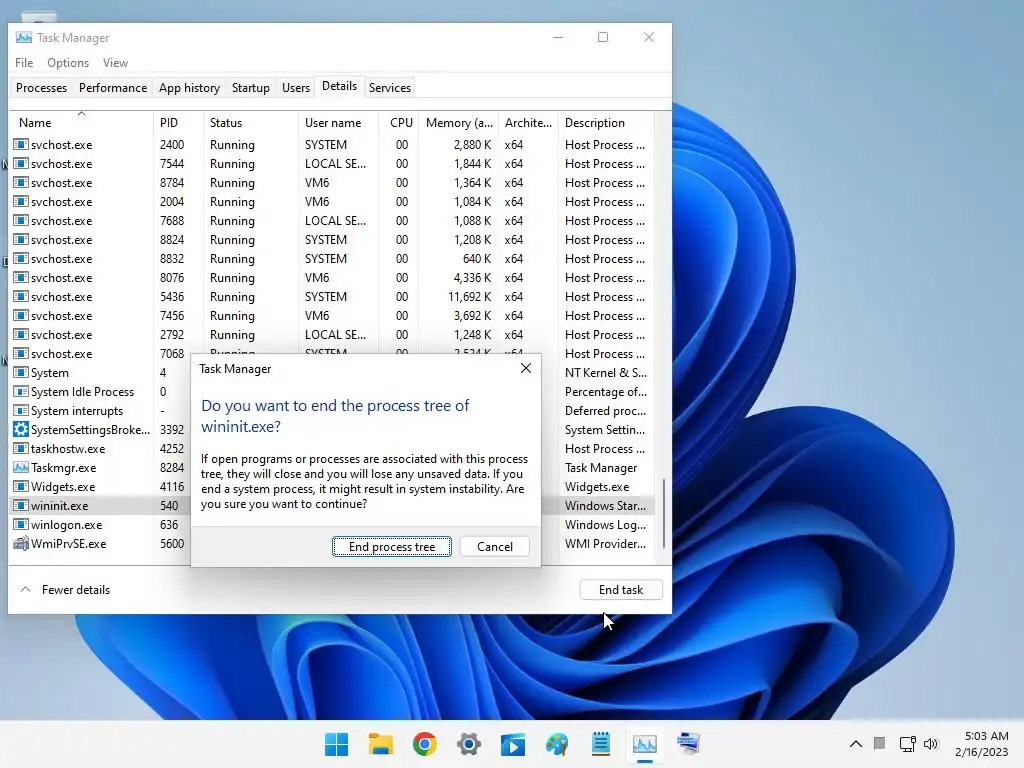The width and height of the screenshot is (1024, 768).
Task: Click the taskhostw.exe process icon
Action: (x=21, y=449)
